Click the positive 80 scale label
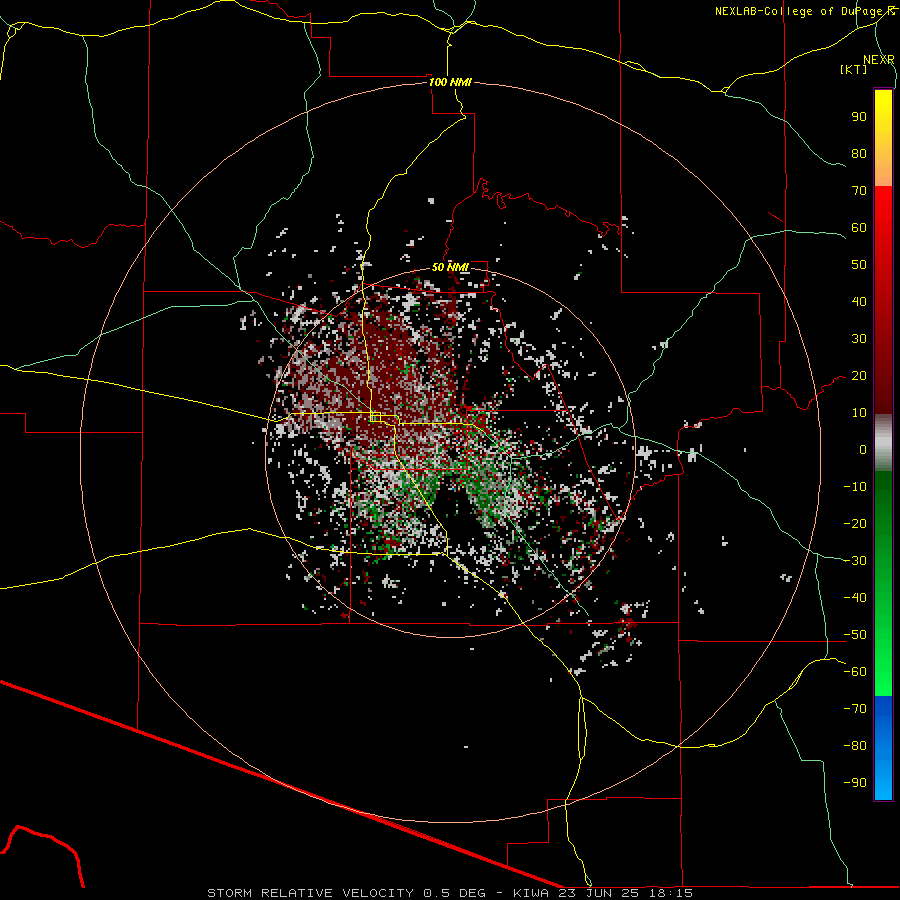 coord(859,154)
